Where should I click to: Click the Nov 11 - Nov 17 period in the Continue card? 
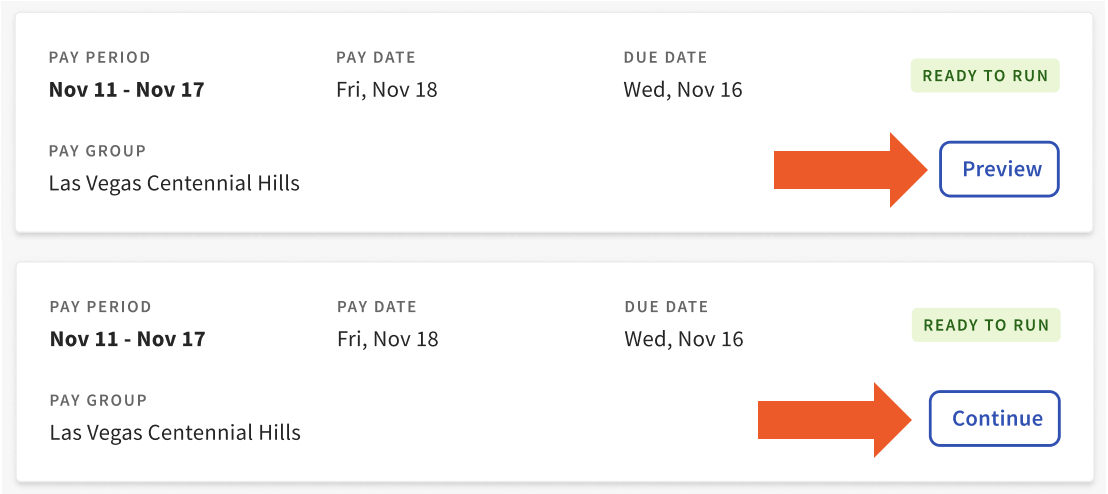point(127,339)
